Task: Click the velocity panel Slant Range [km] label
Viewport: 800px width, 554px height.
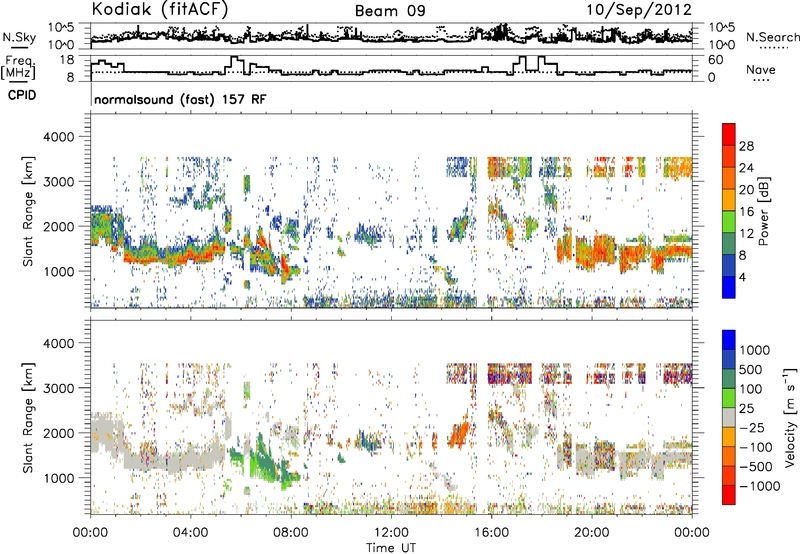Action: click(x=28, y=417)
